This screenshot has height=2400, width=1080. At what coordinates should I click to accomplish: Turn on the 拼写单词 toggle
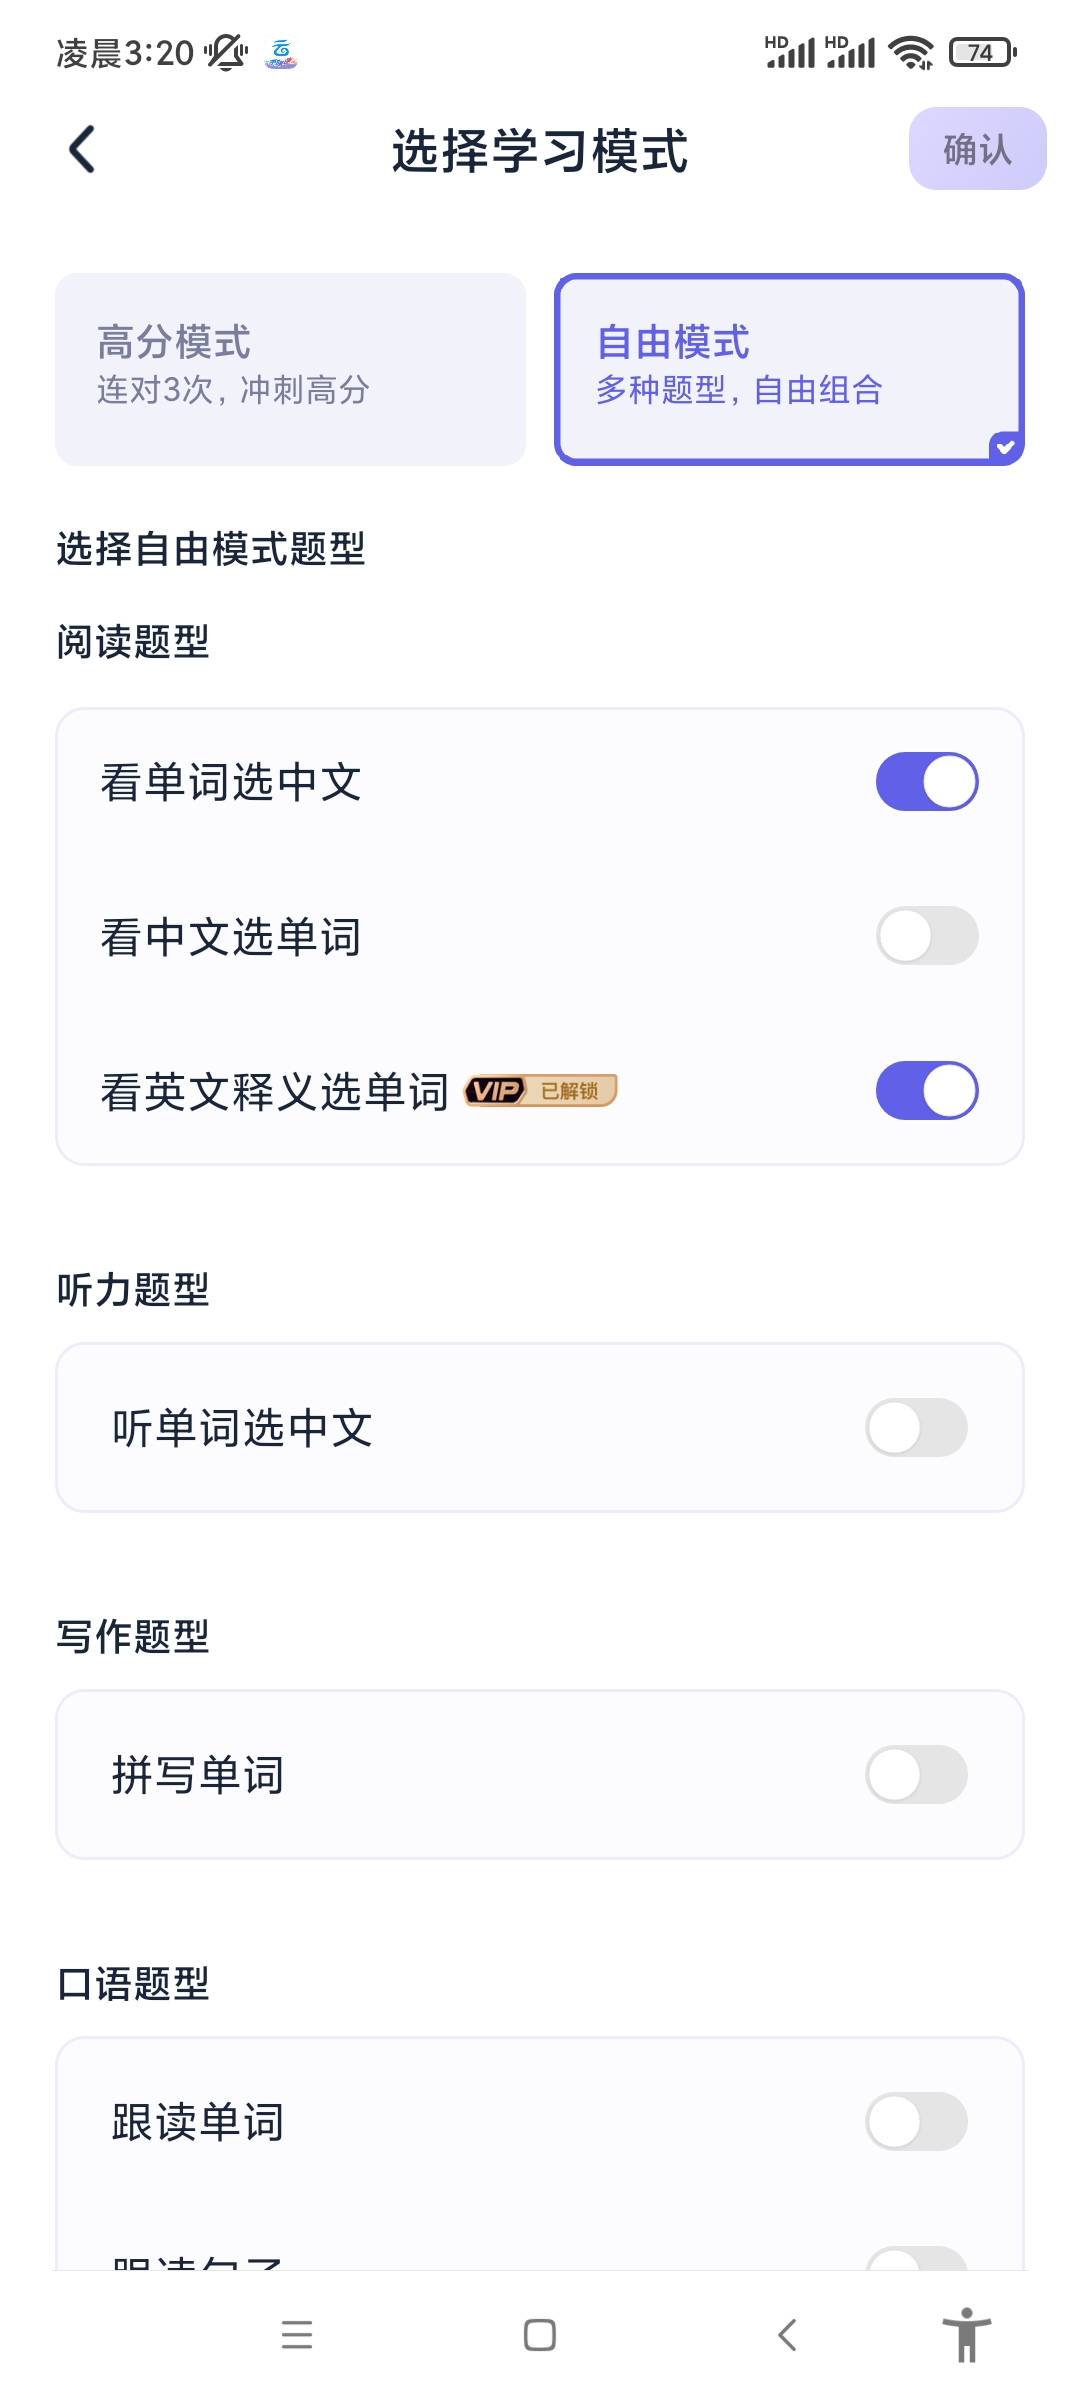pos(916,1775)
